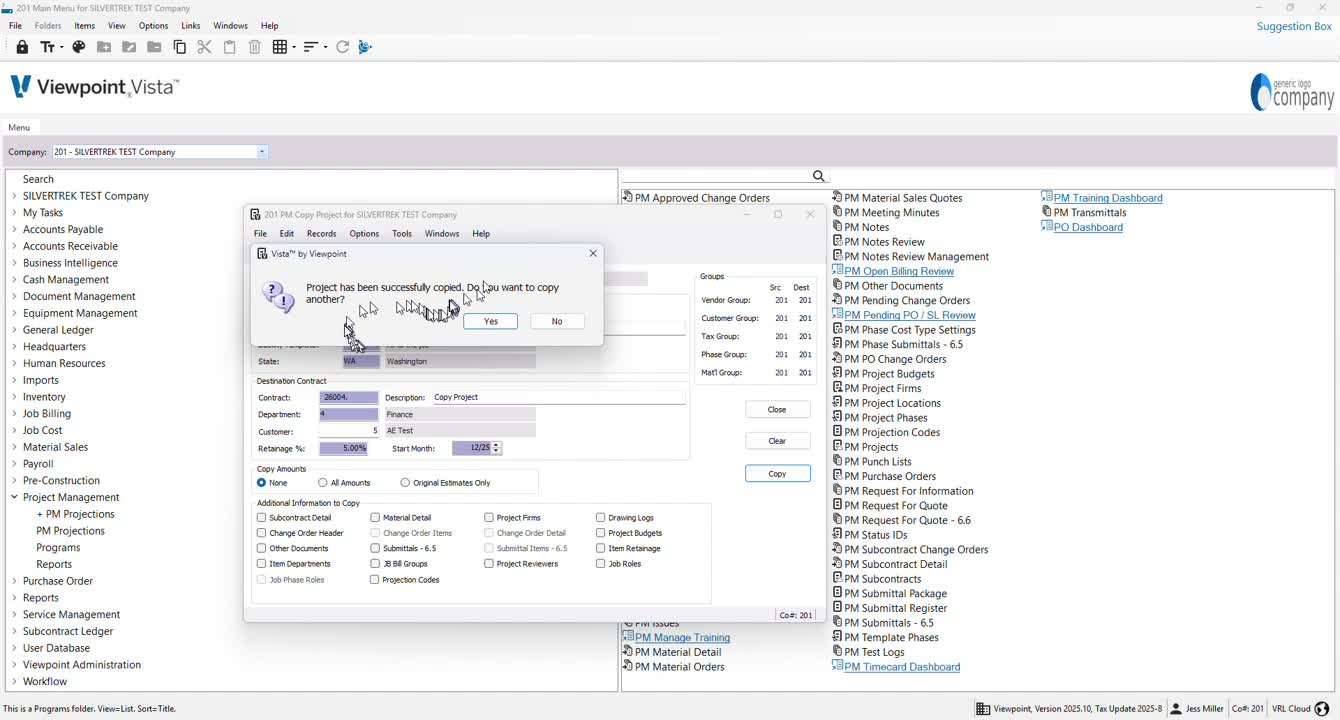Open the sort dropdown arrow
This screenshot has height=720, width=1340.
pyautogui.click(x=324, y=47)
